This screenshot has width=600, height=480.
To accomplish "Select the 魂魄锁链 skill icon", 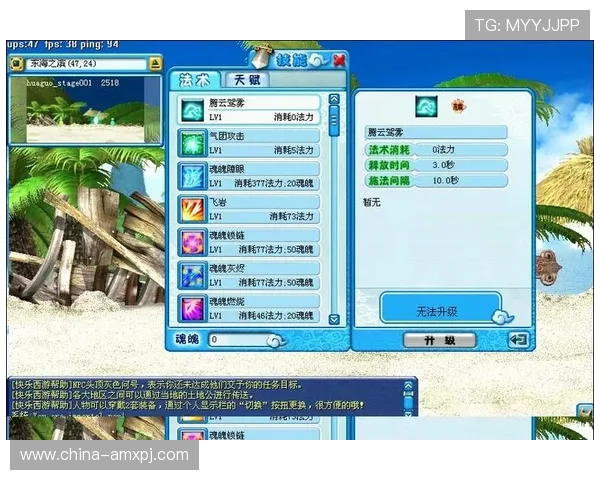I will click(x=192, y=243).
